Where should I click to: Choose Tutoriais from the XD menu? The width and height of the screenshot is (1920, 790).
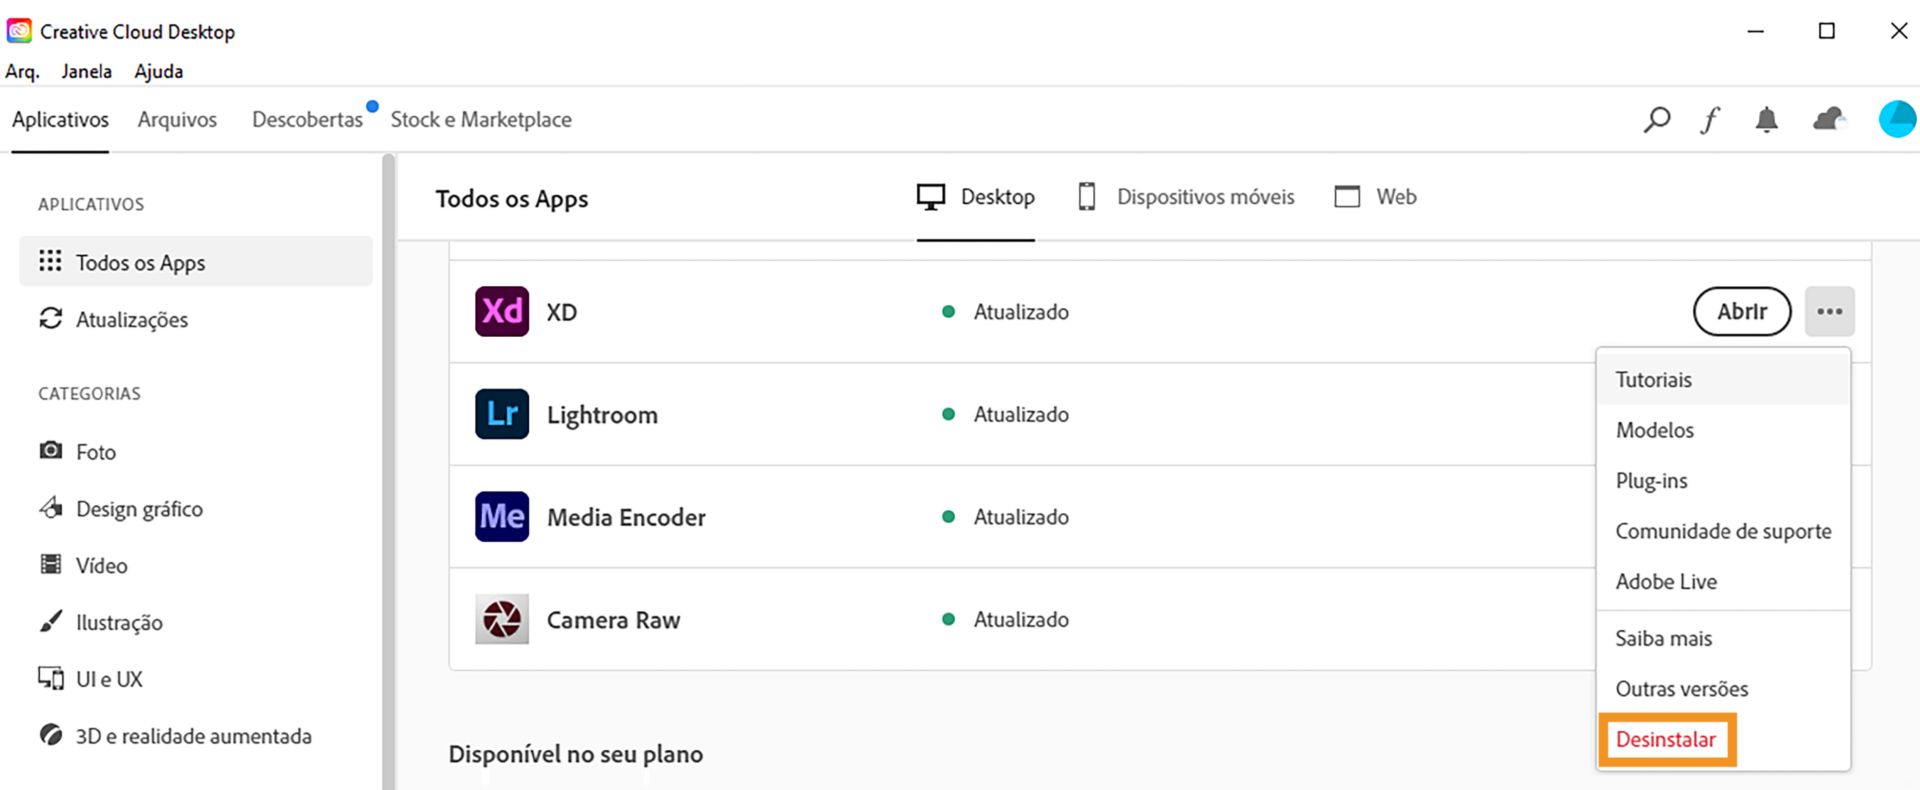point(1724,380)
